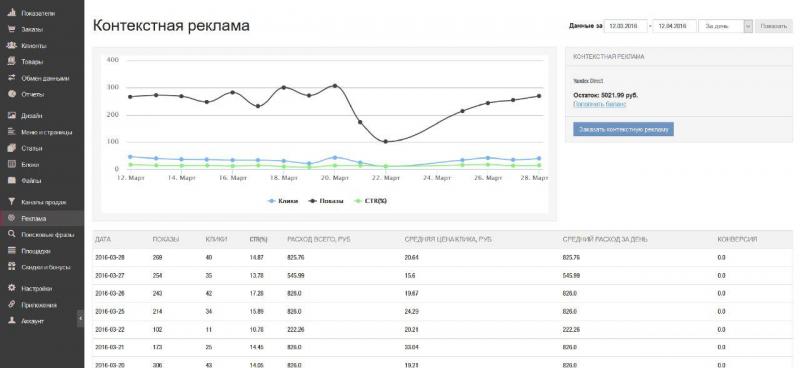The width and height of the screenshot is (800, 368).
Task: Select date cell 2016-03-28
Action: (110, 258)
